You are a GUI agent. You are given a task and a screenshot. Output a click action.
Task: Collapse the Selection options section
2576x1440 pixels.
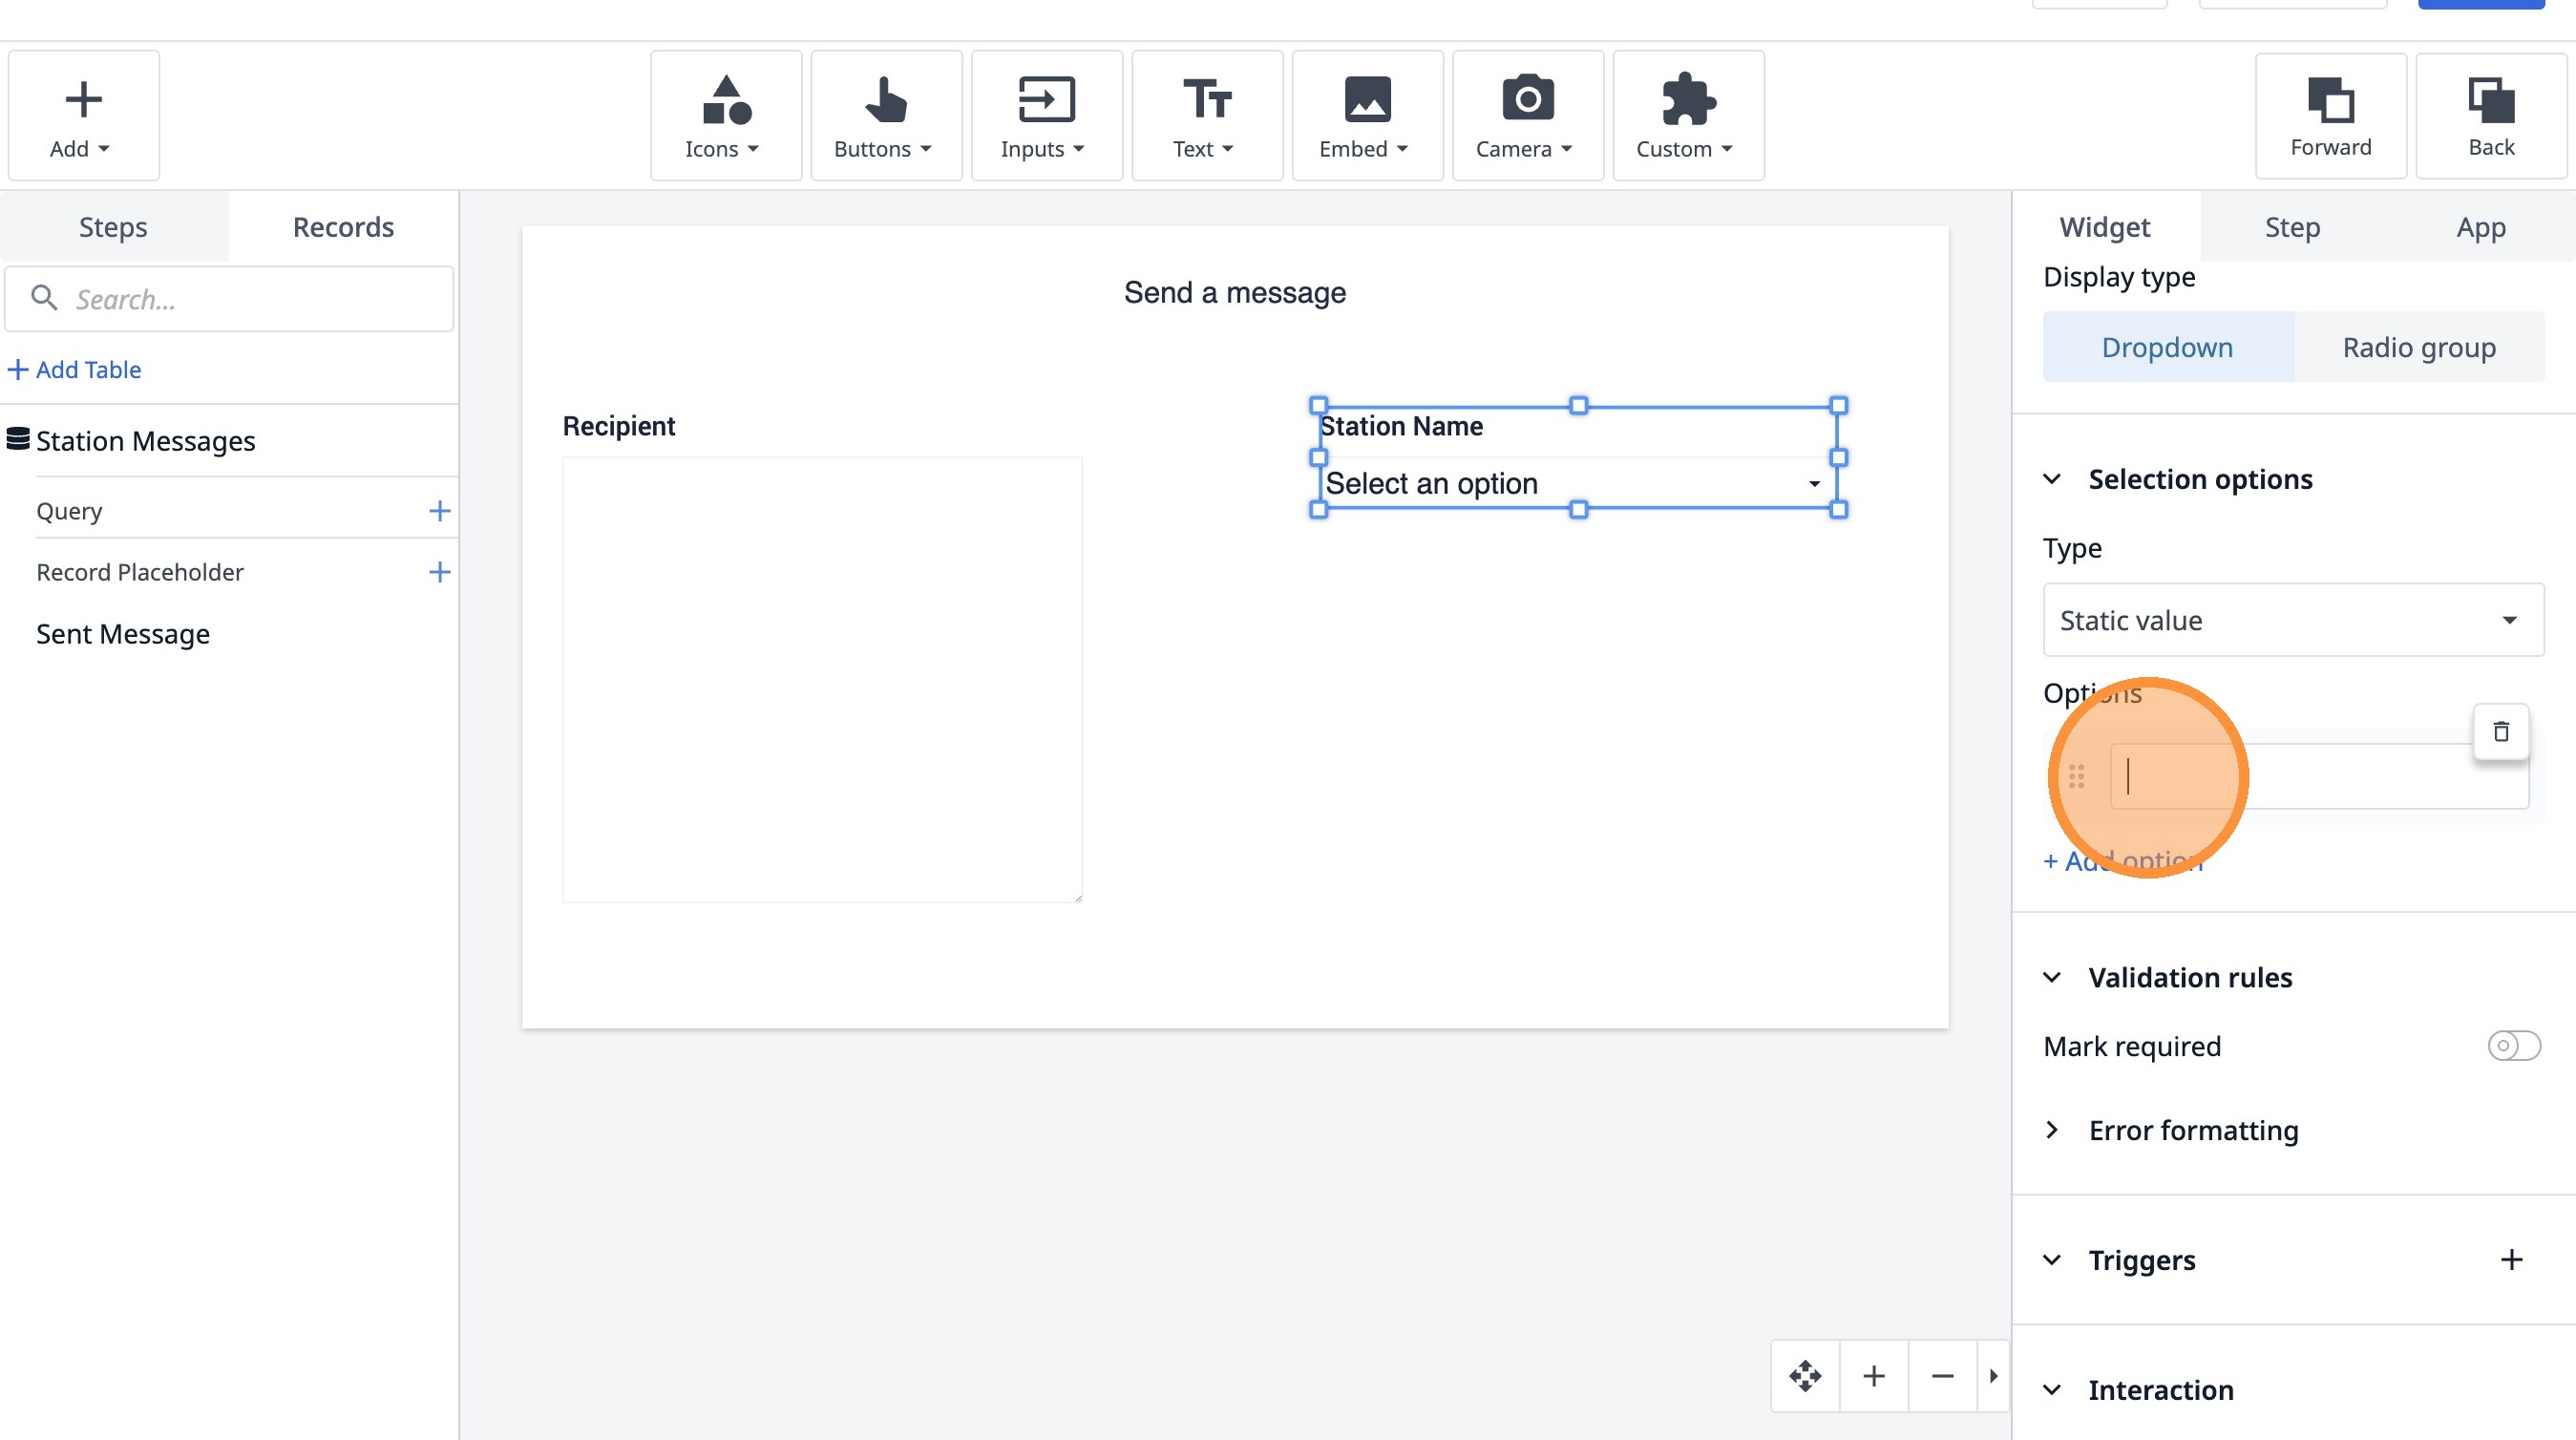[2052, 479]
